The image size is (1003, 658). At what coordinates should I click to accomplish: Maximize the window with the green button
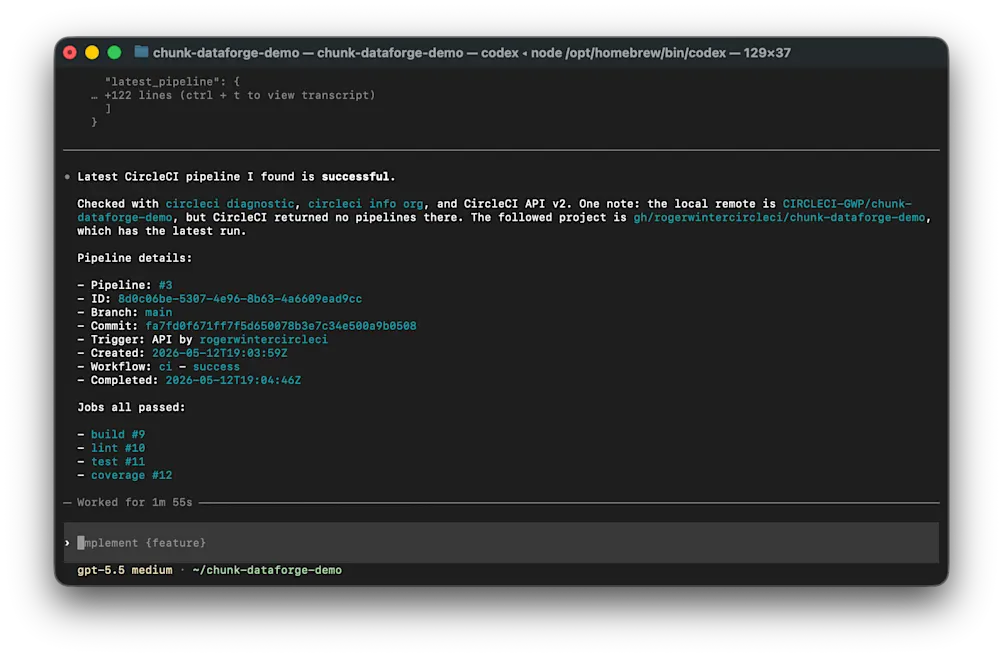pos(115,52)
